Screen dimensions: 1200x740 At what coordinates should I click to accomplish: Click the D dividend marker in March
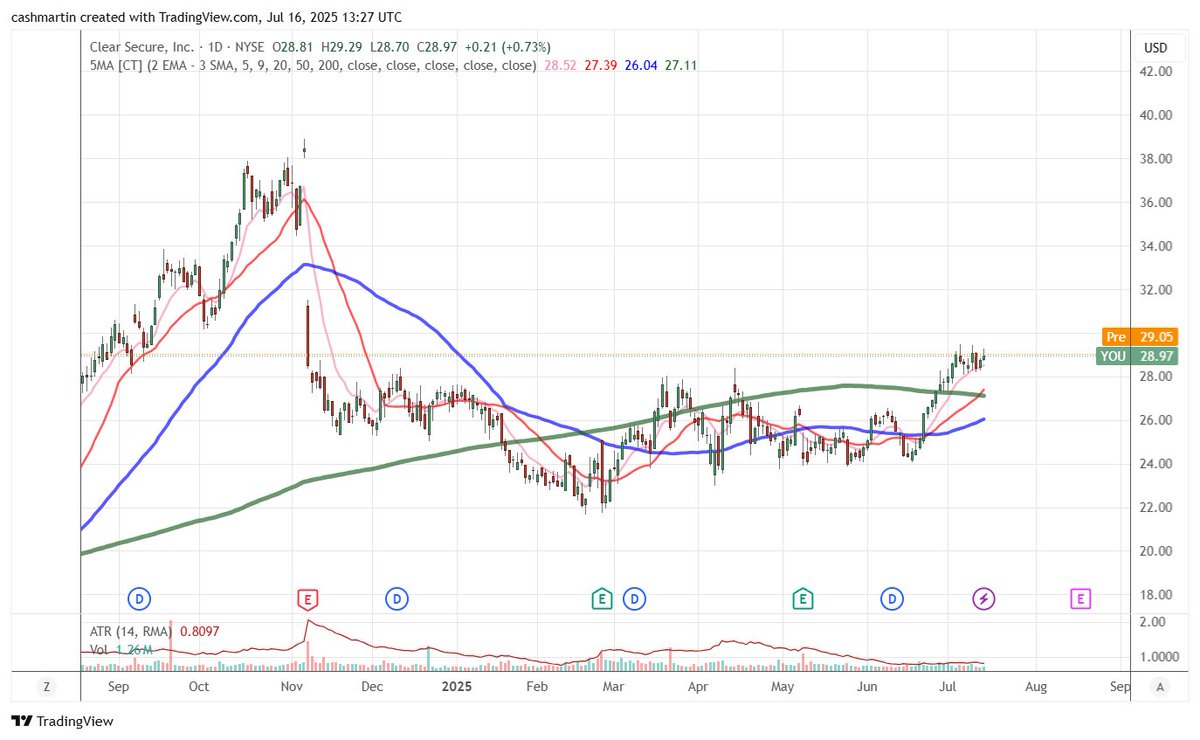[x=633, y=599]
